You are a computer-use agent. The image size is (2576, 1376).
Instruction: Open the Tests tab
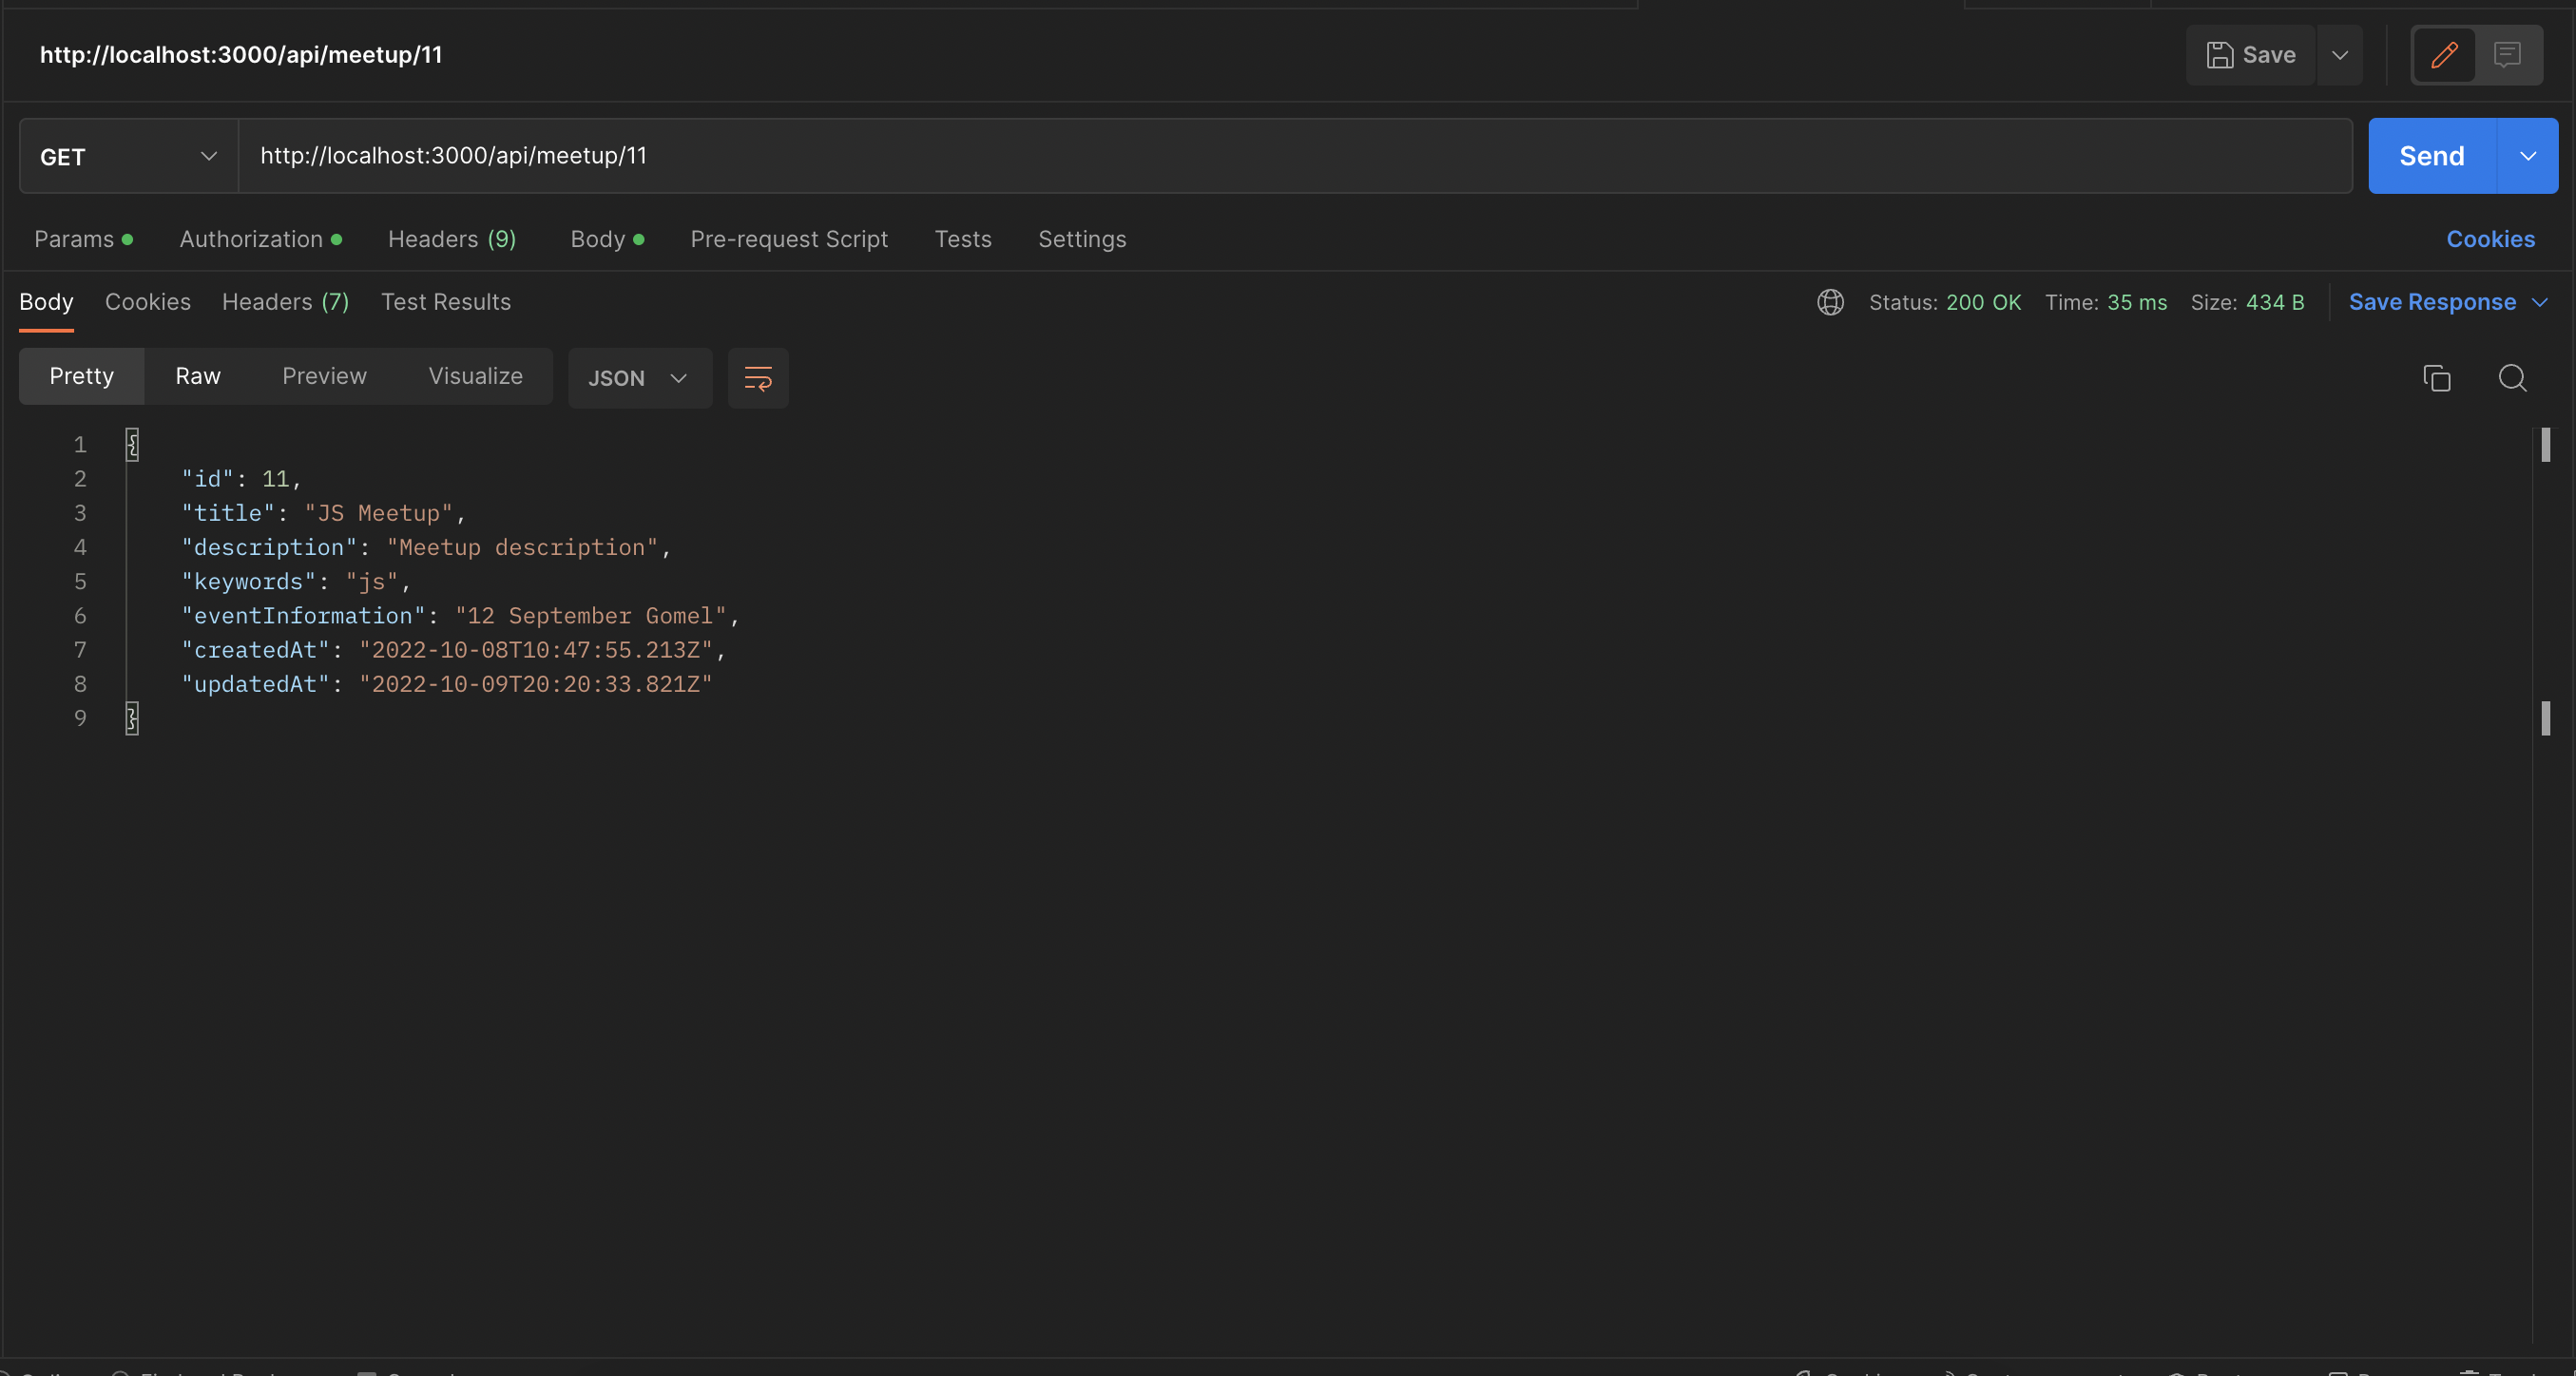(962, 239)
